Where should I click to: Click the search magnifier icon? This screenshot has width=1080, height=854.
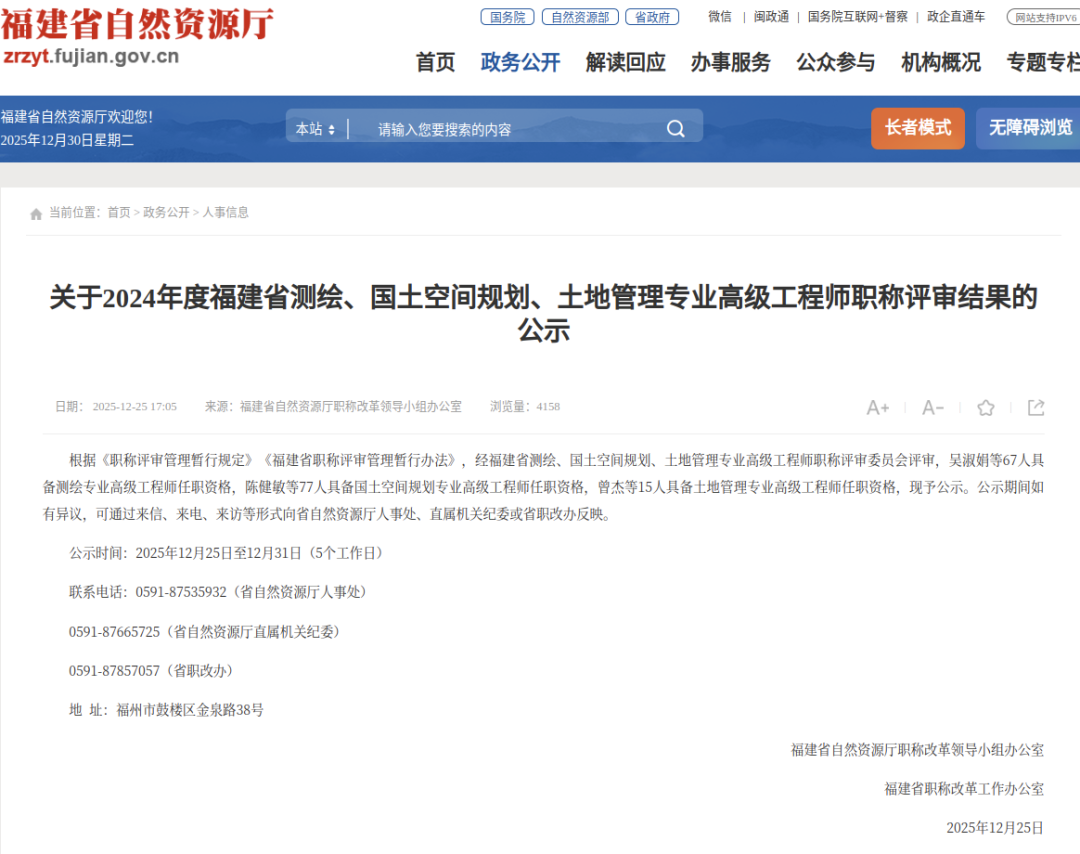point(675,128)
